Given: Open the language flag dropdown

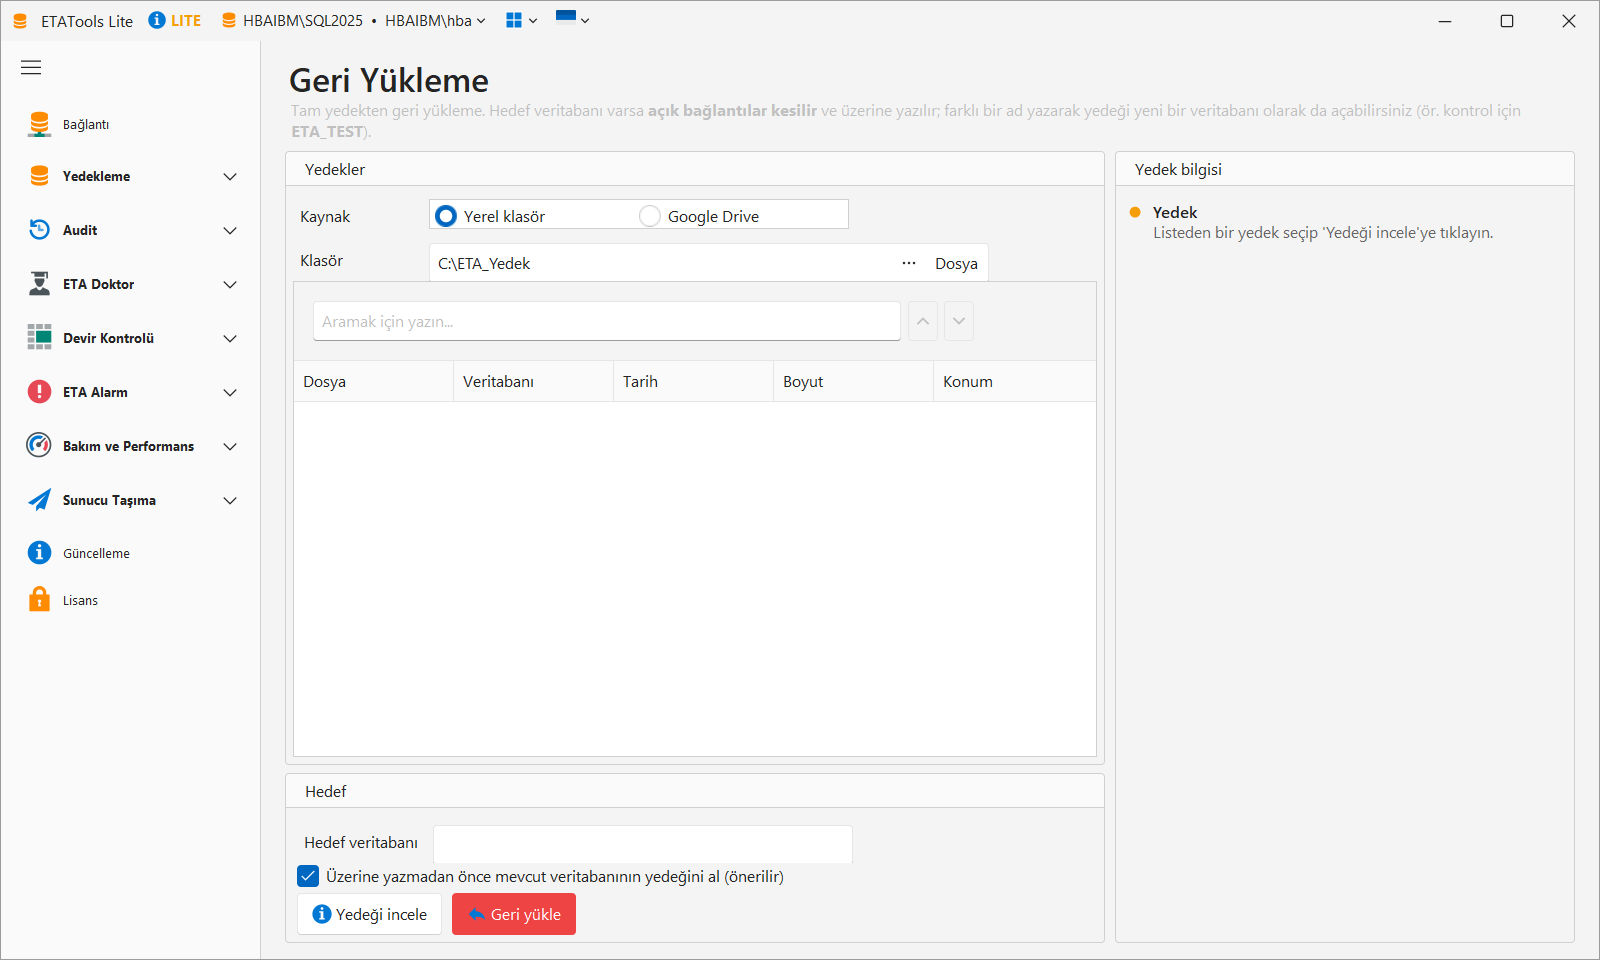Looking at the screenshot, I should coord(572,19).
